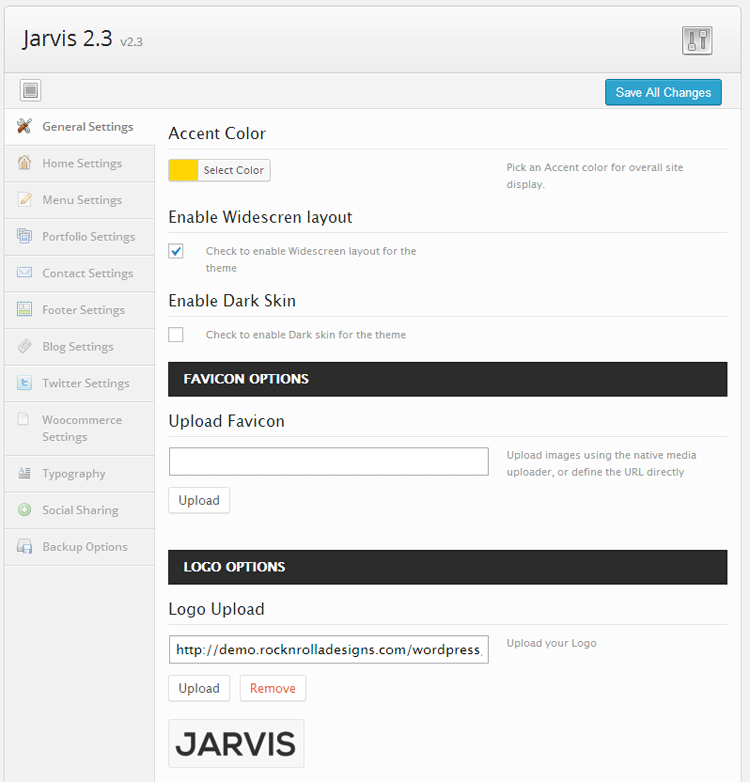
Task: Click the yellow accent color swatch
Action: pos(184,170)
